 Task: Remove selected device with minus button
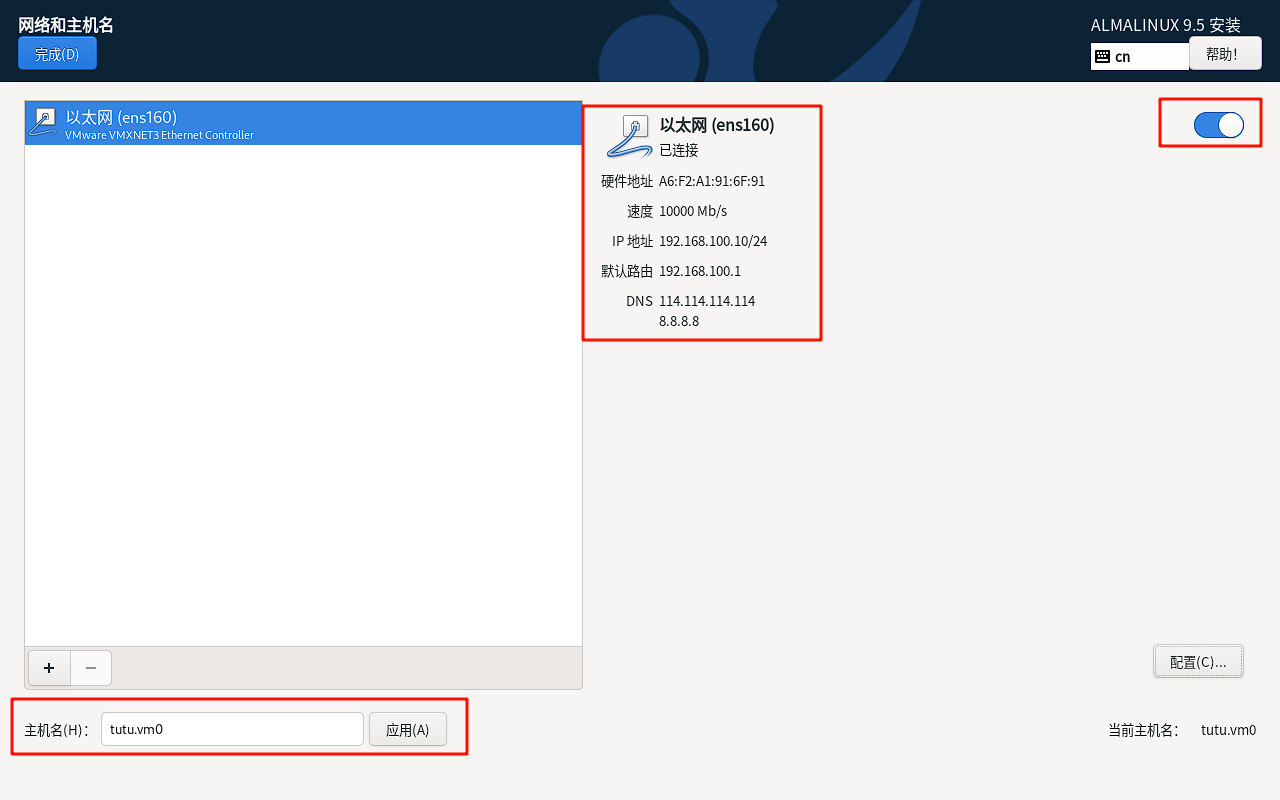(x=91, y=668)
